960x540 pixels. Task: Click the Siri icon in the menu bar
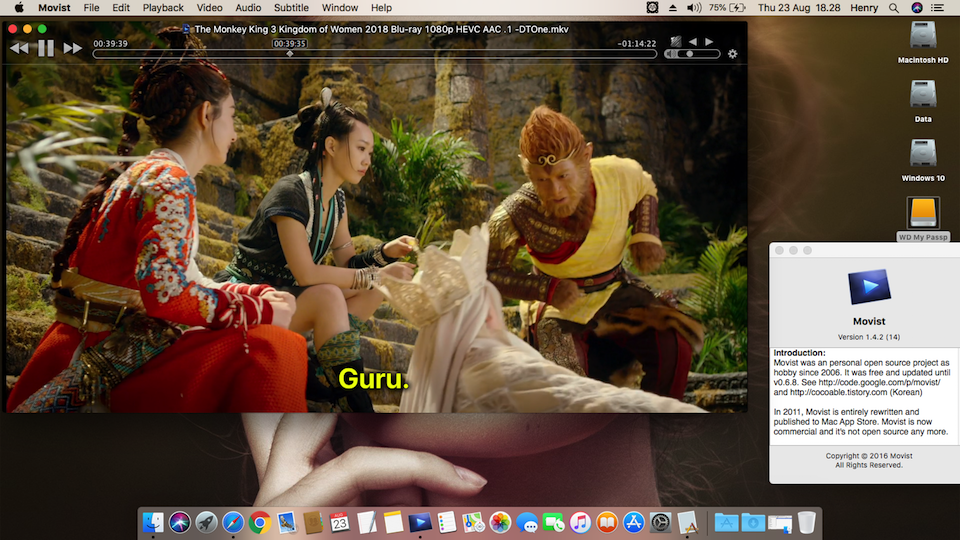click(x=917, y=8)
